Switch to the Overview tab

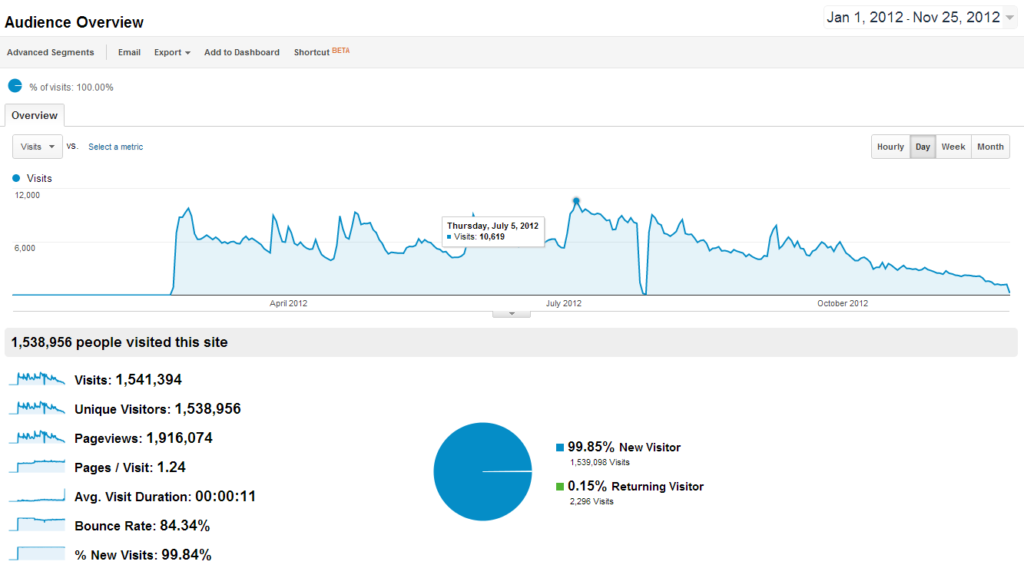point(34,115)
